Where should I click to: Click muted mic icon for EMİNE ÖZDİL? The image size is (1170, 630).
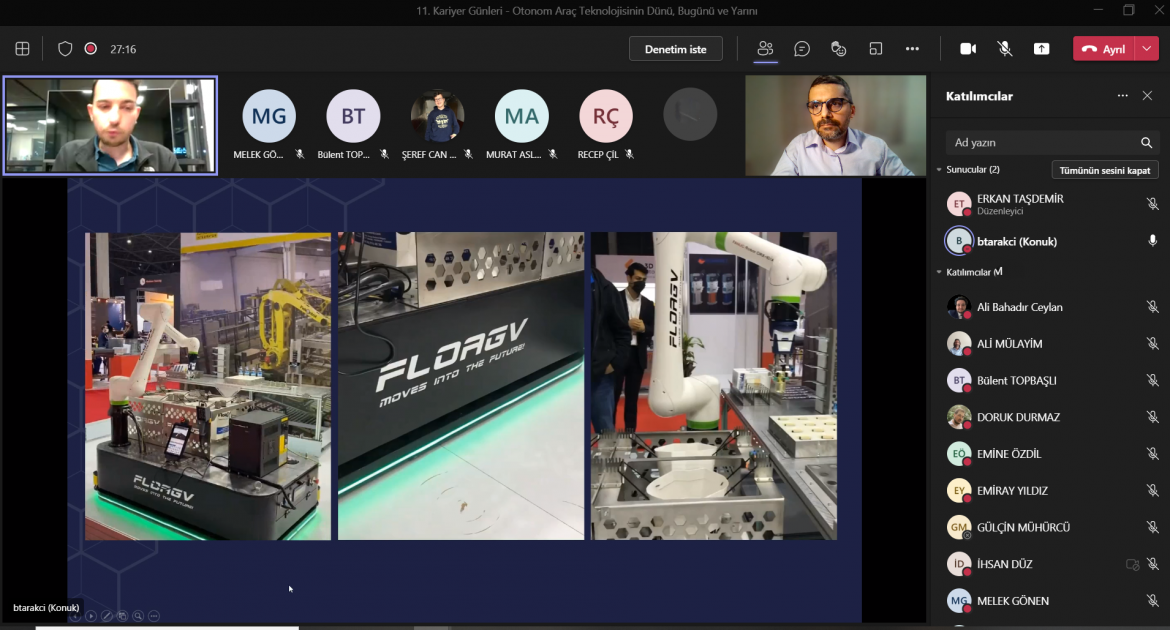pyautogui.click(x=1152, y=453)
